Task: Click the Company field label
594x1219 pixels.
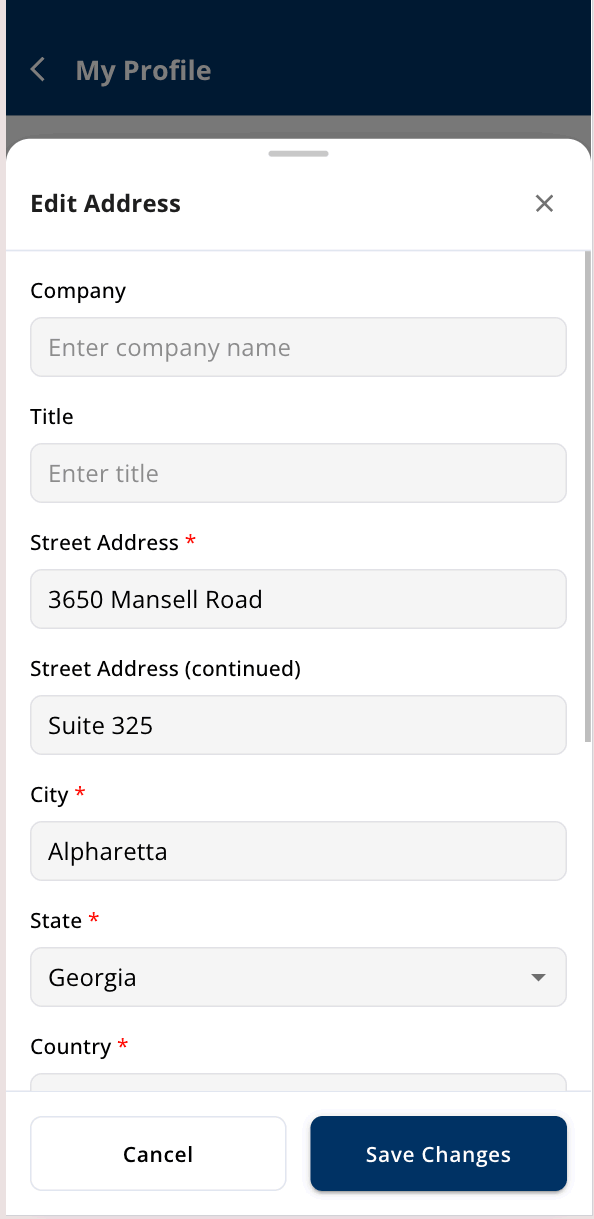Action: click(x=78, y=291)
